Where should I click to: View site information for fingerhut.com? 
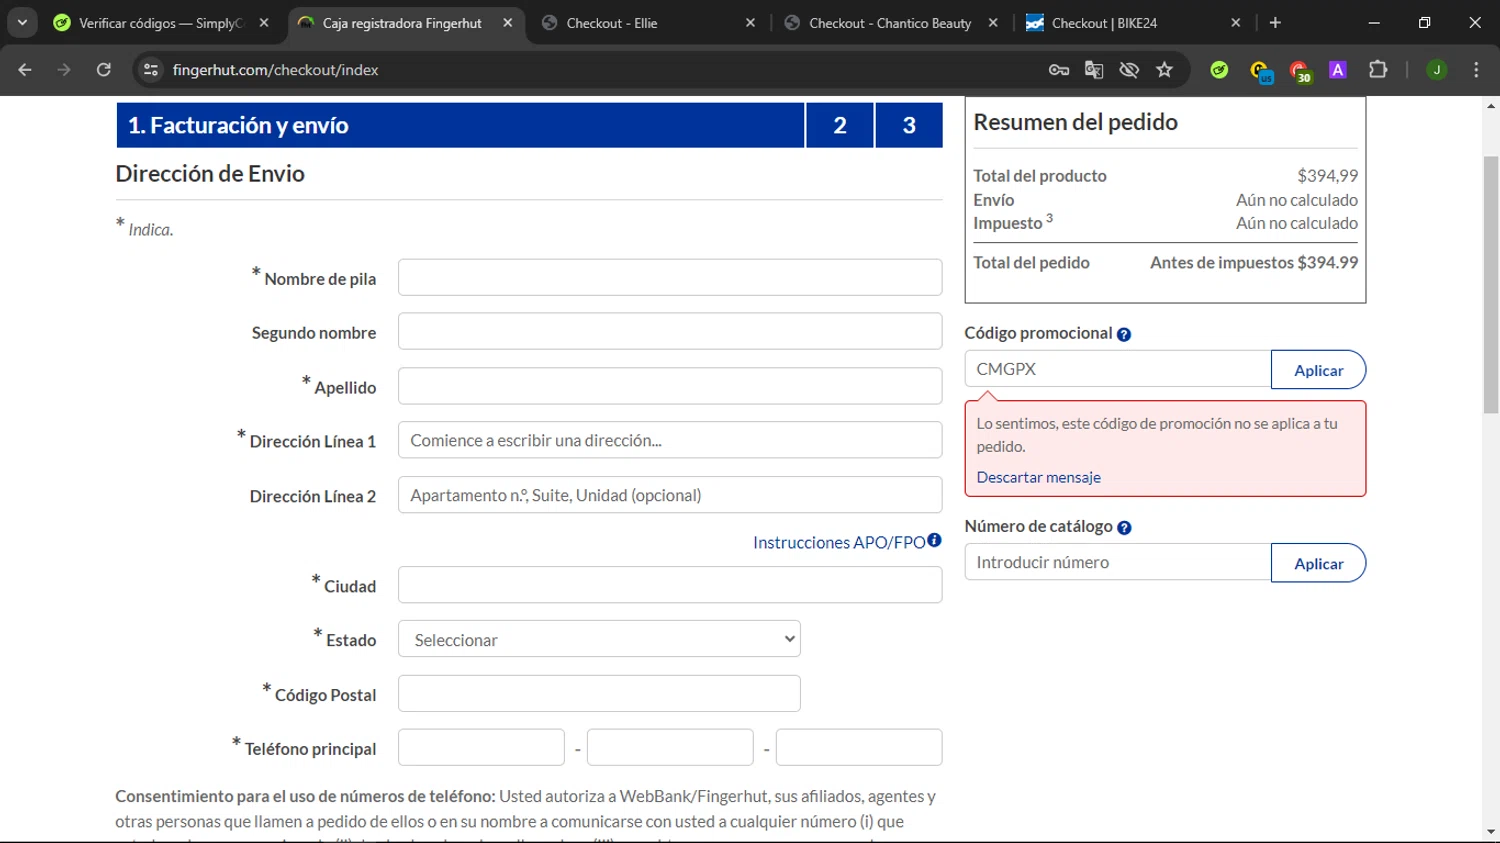point(151,70)
